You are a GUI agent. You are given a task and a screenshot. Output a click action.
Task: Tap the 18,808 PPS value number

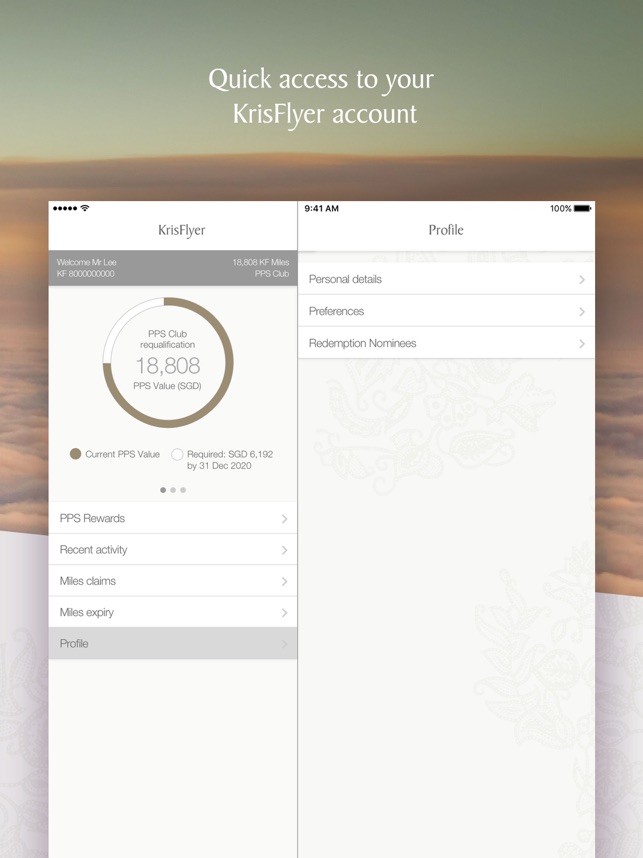pyautogui.click(x=168, y=366)
